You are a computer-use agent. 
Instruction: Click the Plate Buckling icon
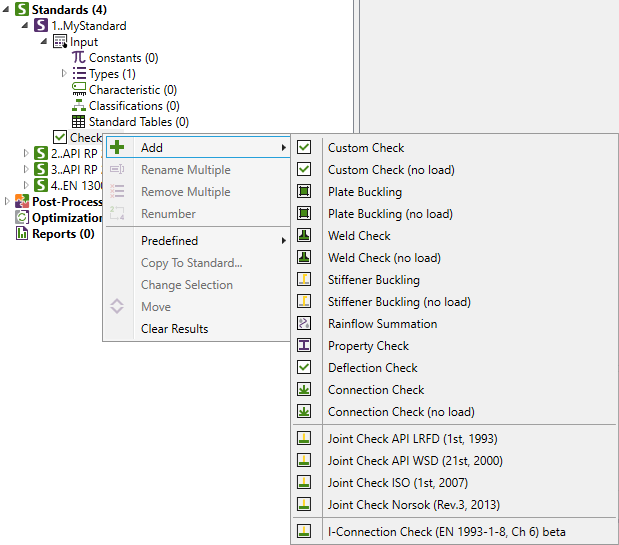click(304, 191)
